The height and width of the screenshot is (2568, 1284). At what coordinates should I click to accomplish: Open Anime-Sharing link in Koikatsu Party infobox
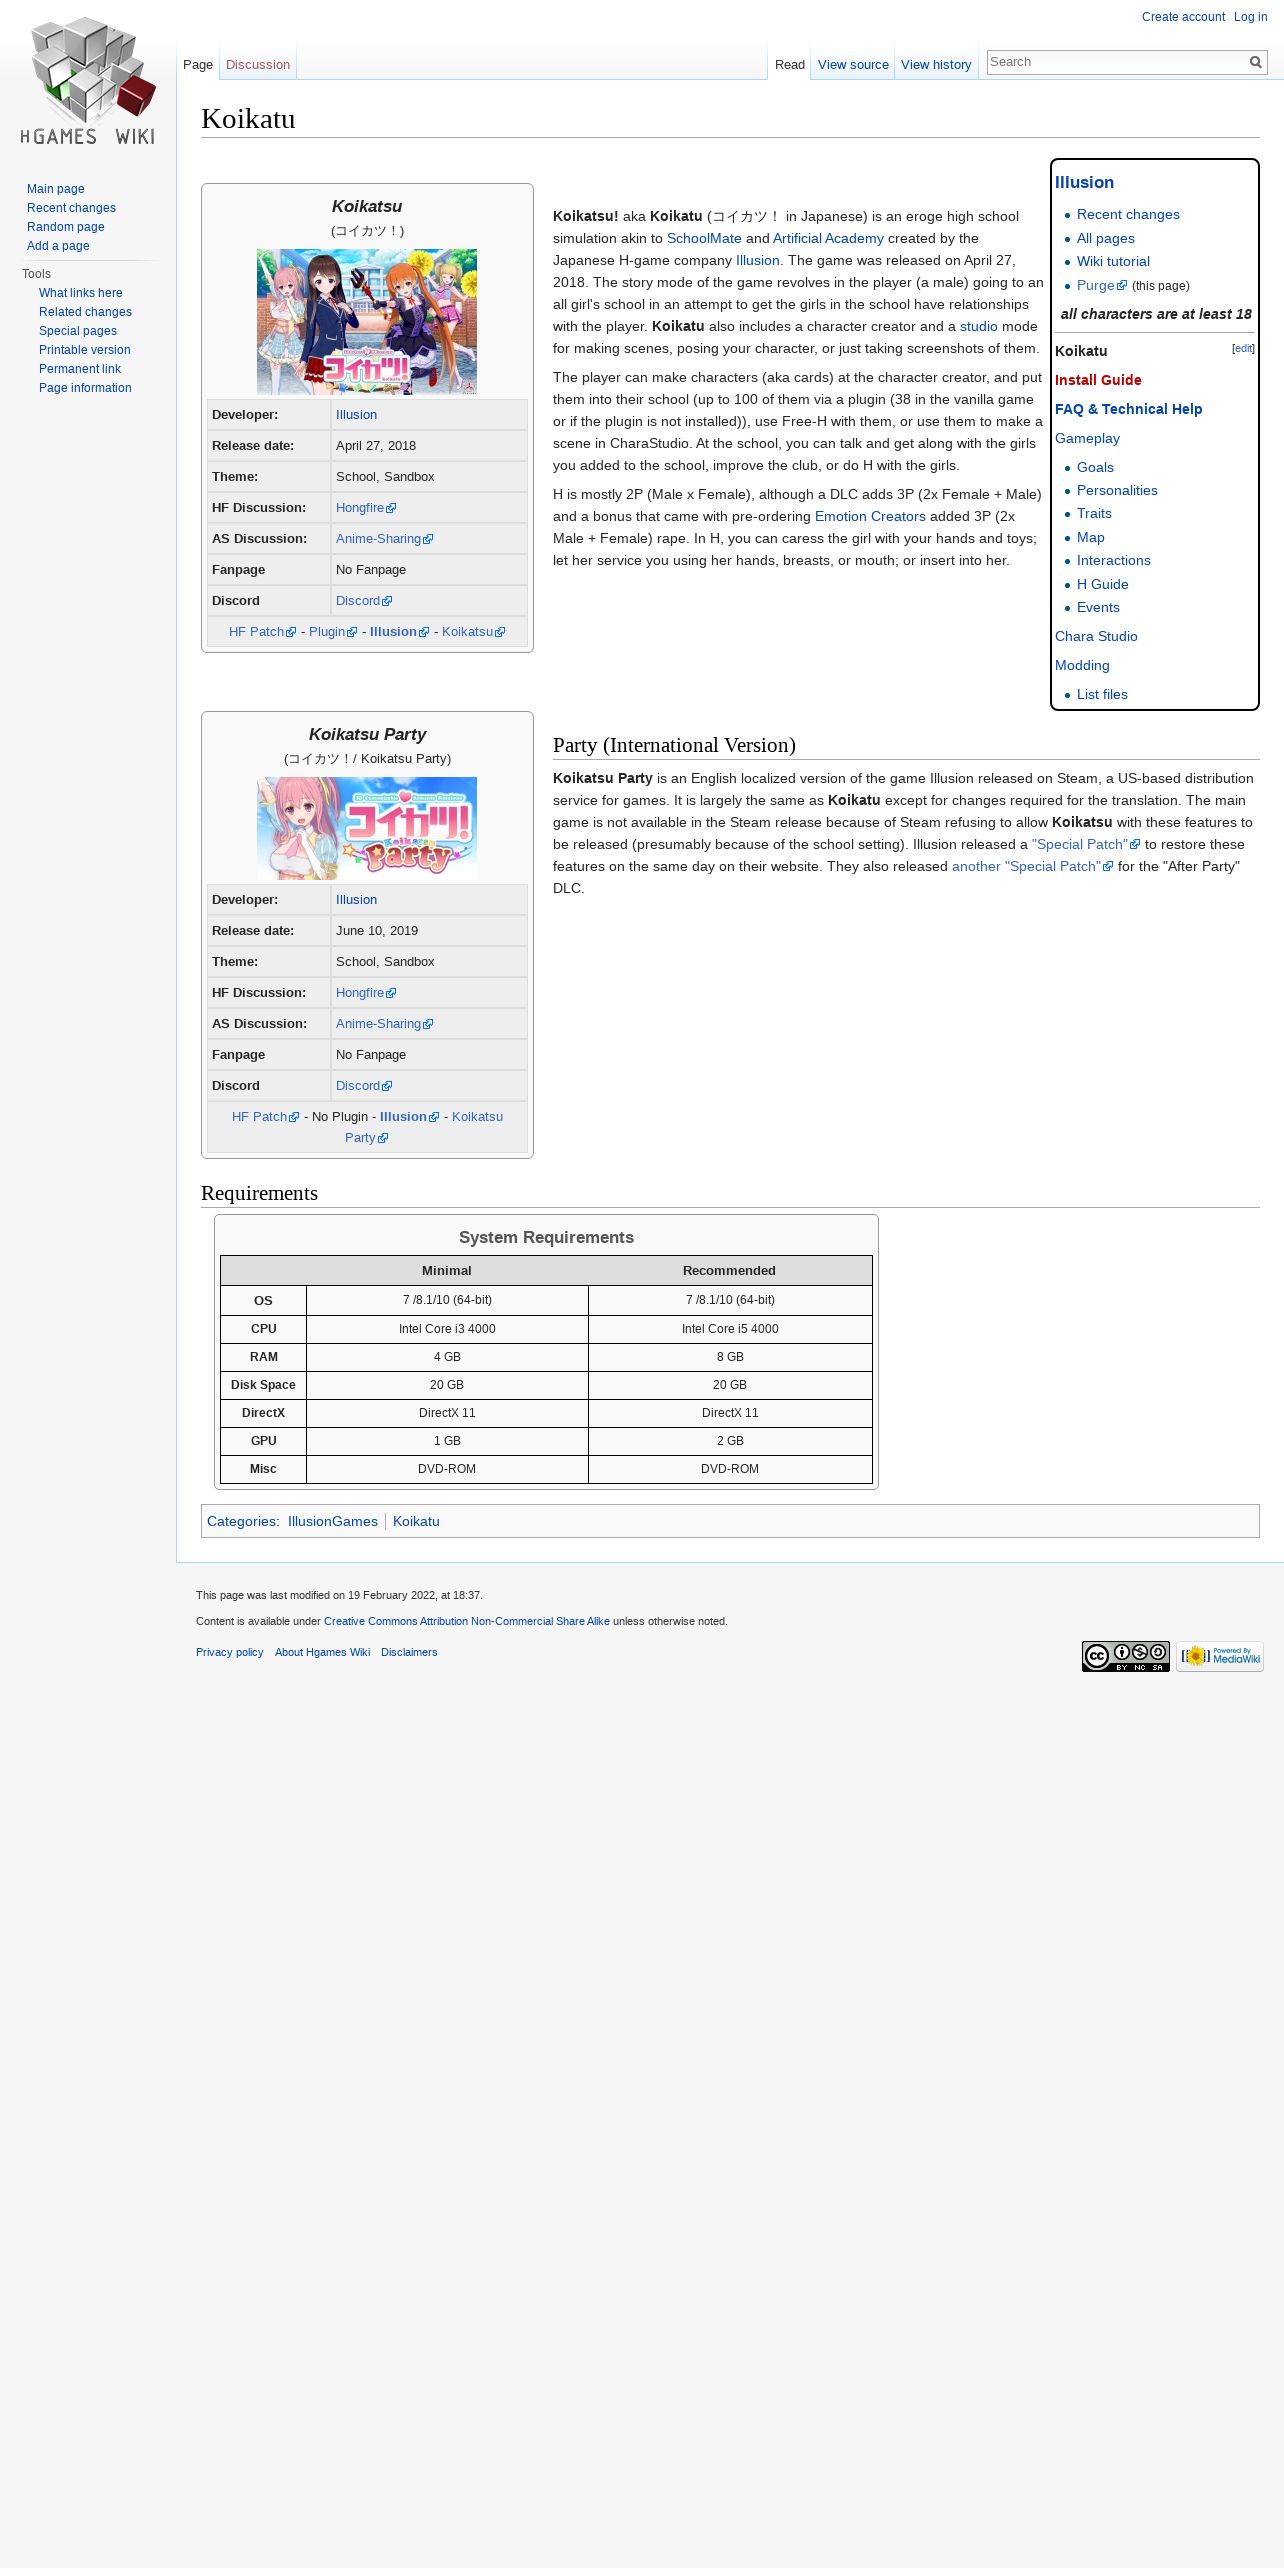pos(384,1024)
